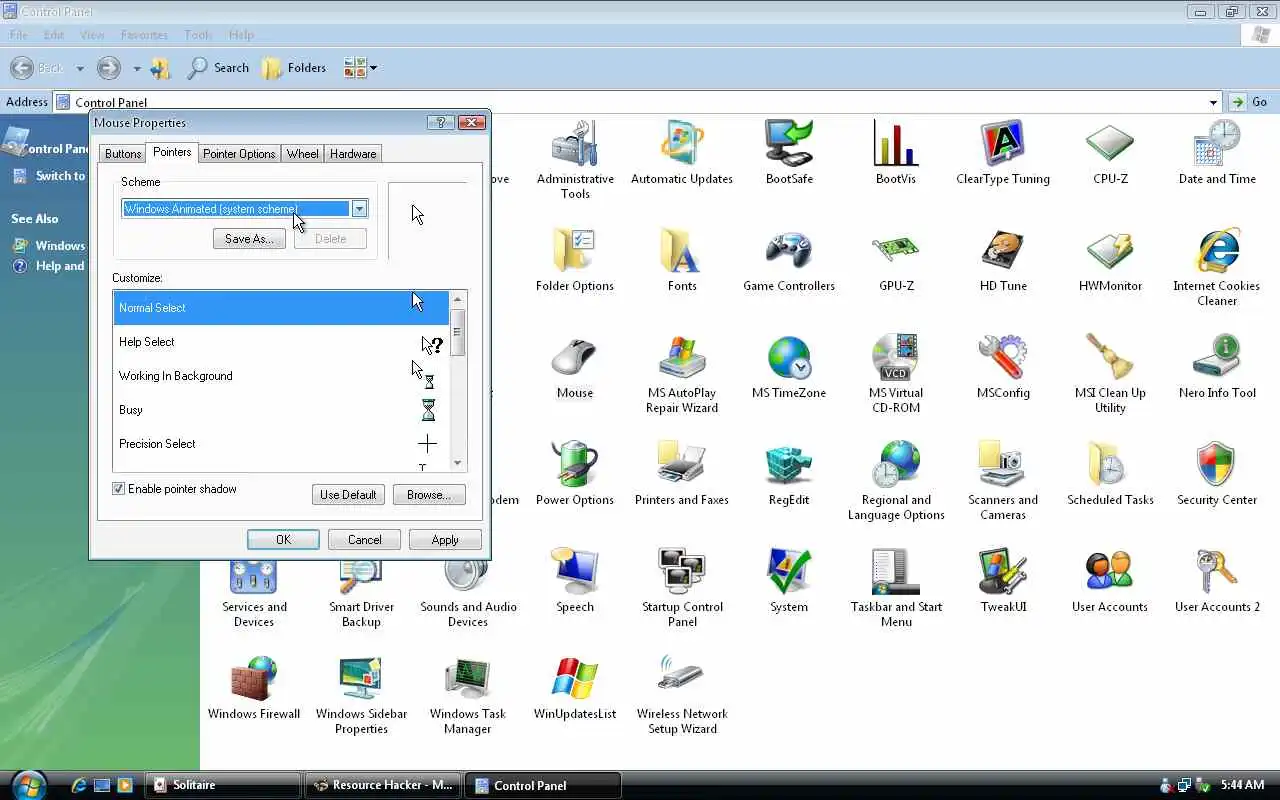Viewport: 1280px width, 800px height.
Task: Open Game Controllers icon
Action: pos(789,252)
